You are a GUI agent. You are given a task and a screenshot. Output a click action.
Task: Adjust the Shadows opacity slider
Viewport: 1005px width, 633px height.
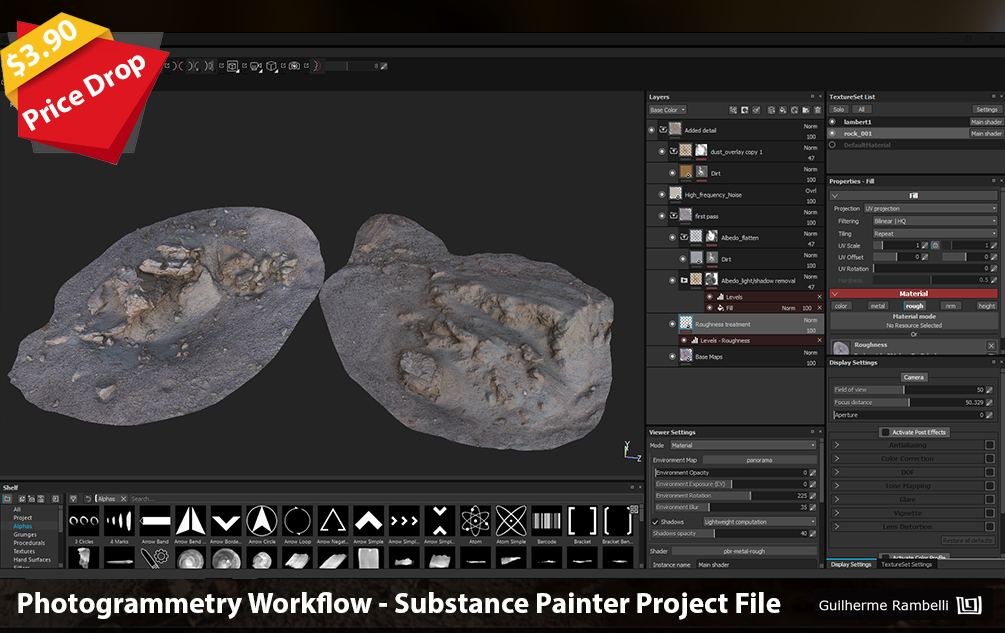[730, 534]
